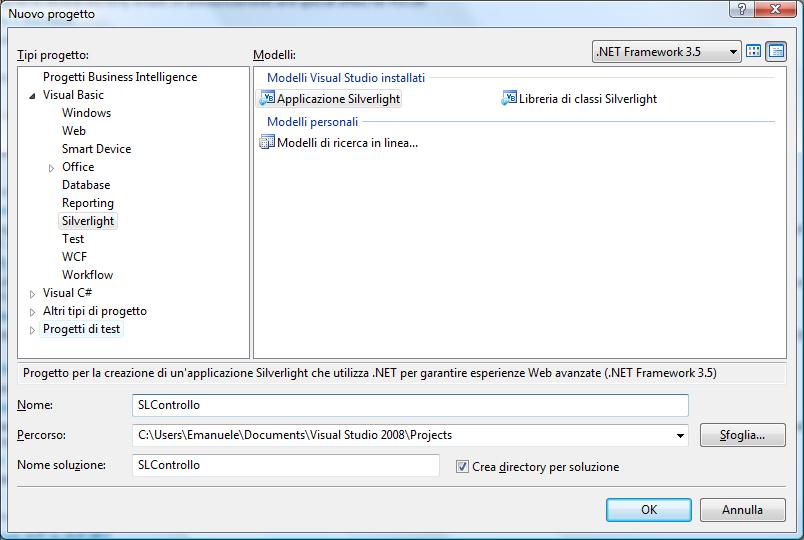Open the Percorso path dropdown arrow
This screenshot has height=540, width=804.
coord(680,435)
